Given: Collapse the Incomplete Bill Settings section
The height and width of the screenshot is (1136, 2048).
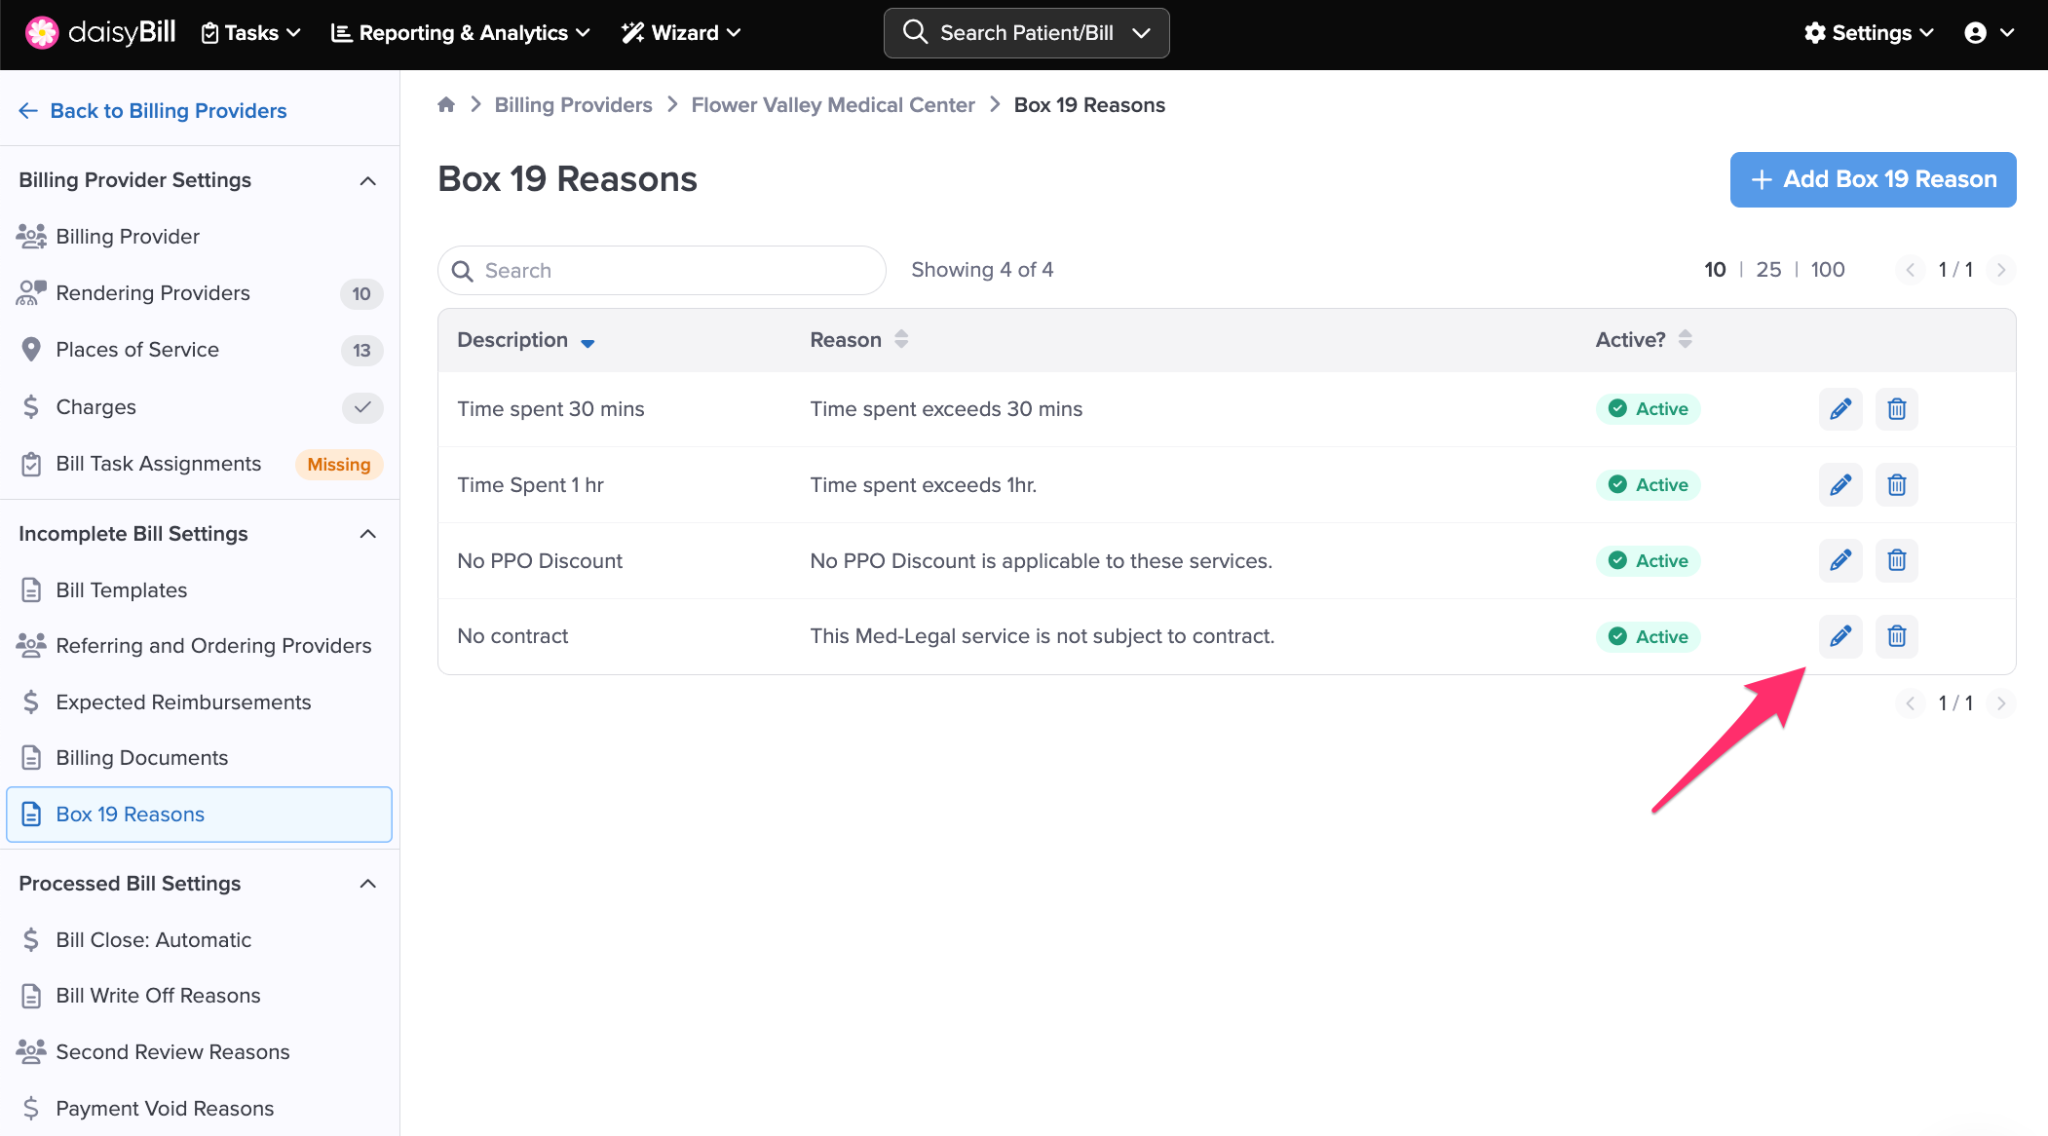Looking at the screenshot, I should tap(367, 534).
